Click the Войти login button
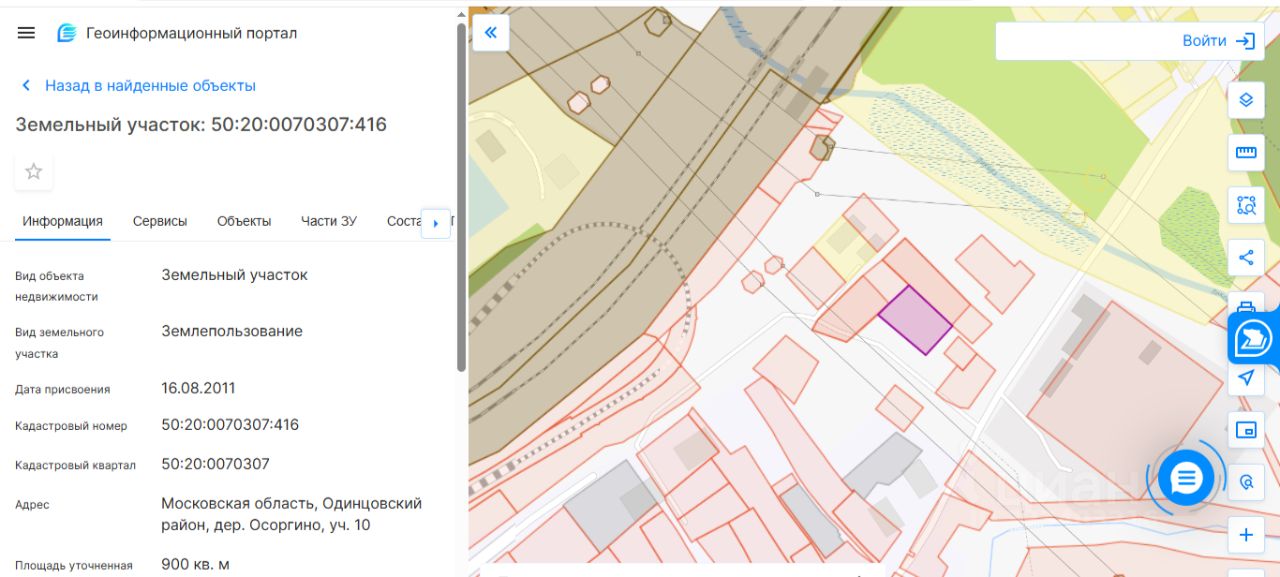Viewport: 1280px width, 577px height. [1217, 41]
